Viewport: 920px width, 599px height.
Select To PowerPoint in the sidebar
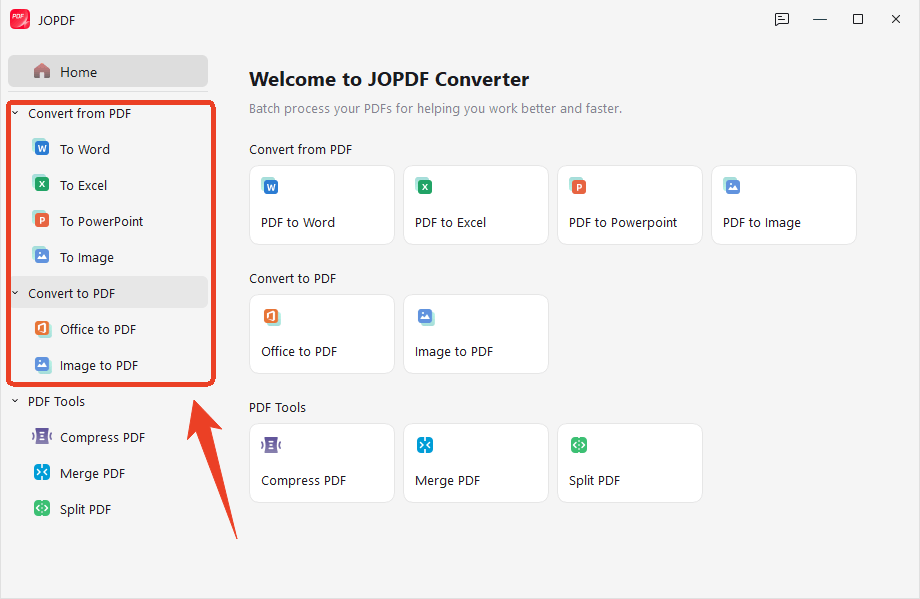[108, 221]
